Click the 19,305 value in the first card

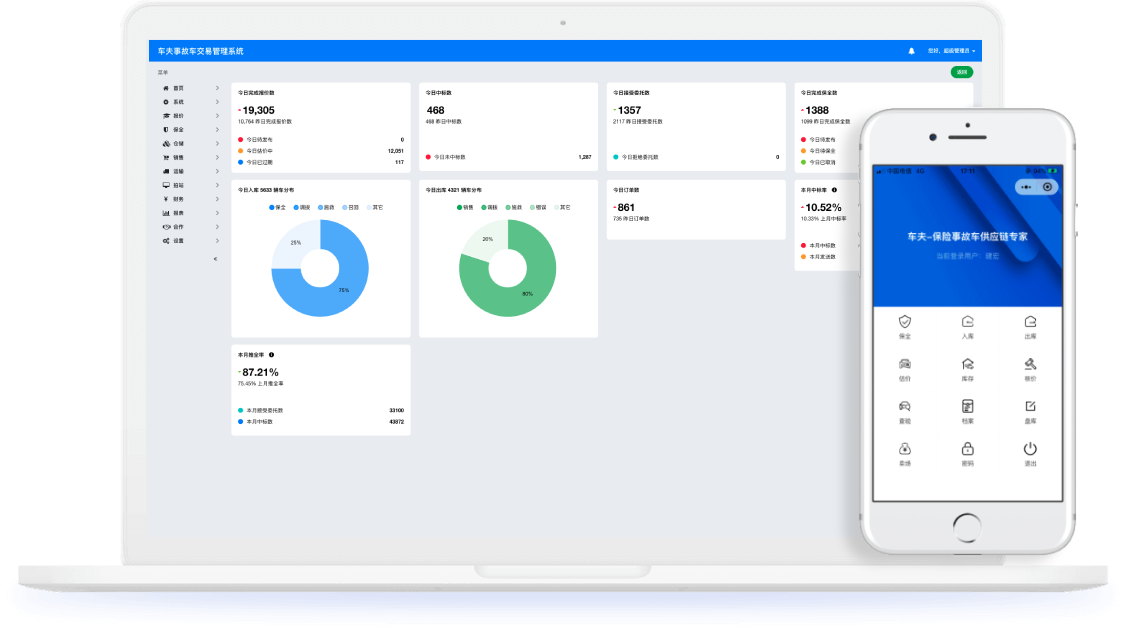[x=259, y=111]
